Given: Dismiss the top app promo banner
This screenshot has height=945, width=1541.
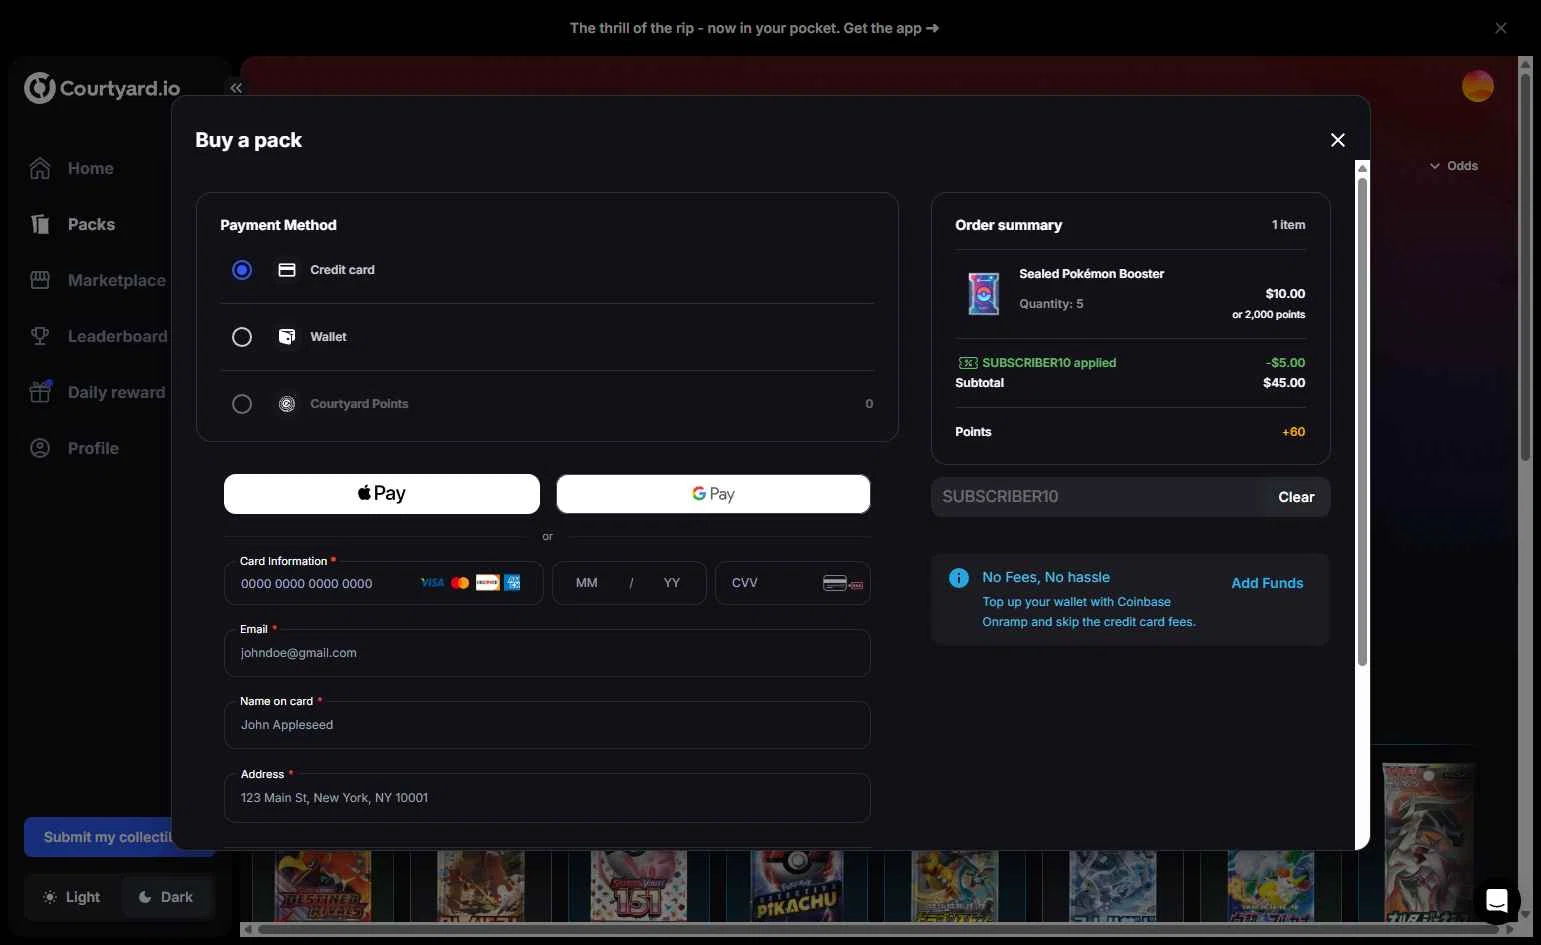Looking at the screenshot, I should tap(1501, 28).
